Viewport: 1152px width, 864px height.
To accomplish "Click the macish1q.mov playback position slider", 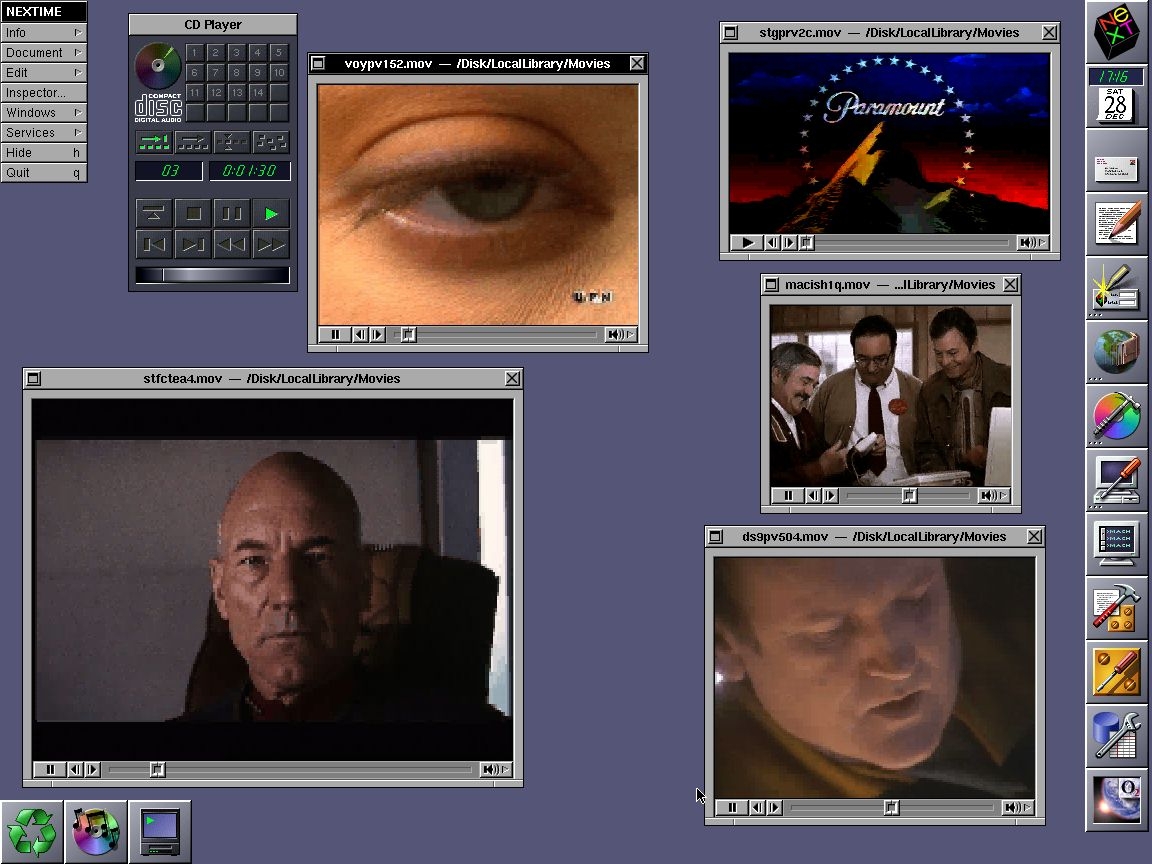I will click(909, 495).
